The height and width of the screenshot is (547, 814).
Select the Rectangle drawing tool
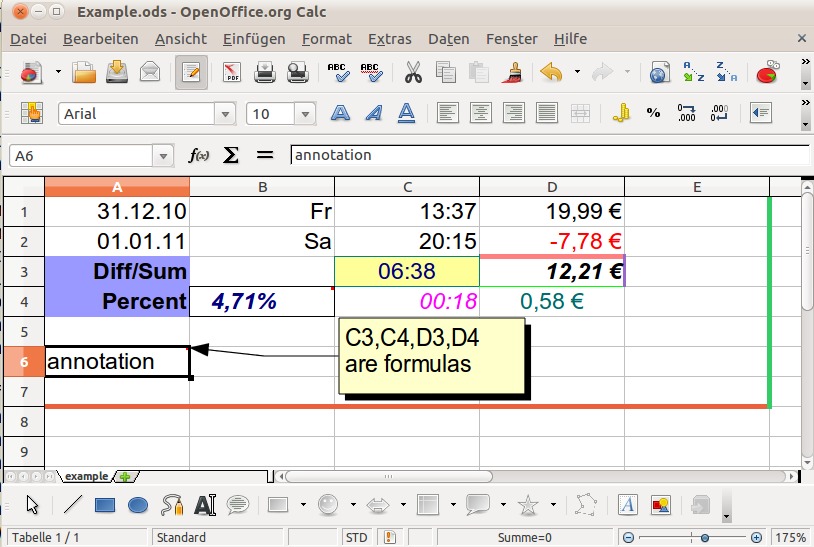click(x=105, y=504)
